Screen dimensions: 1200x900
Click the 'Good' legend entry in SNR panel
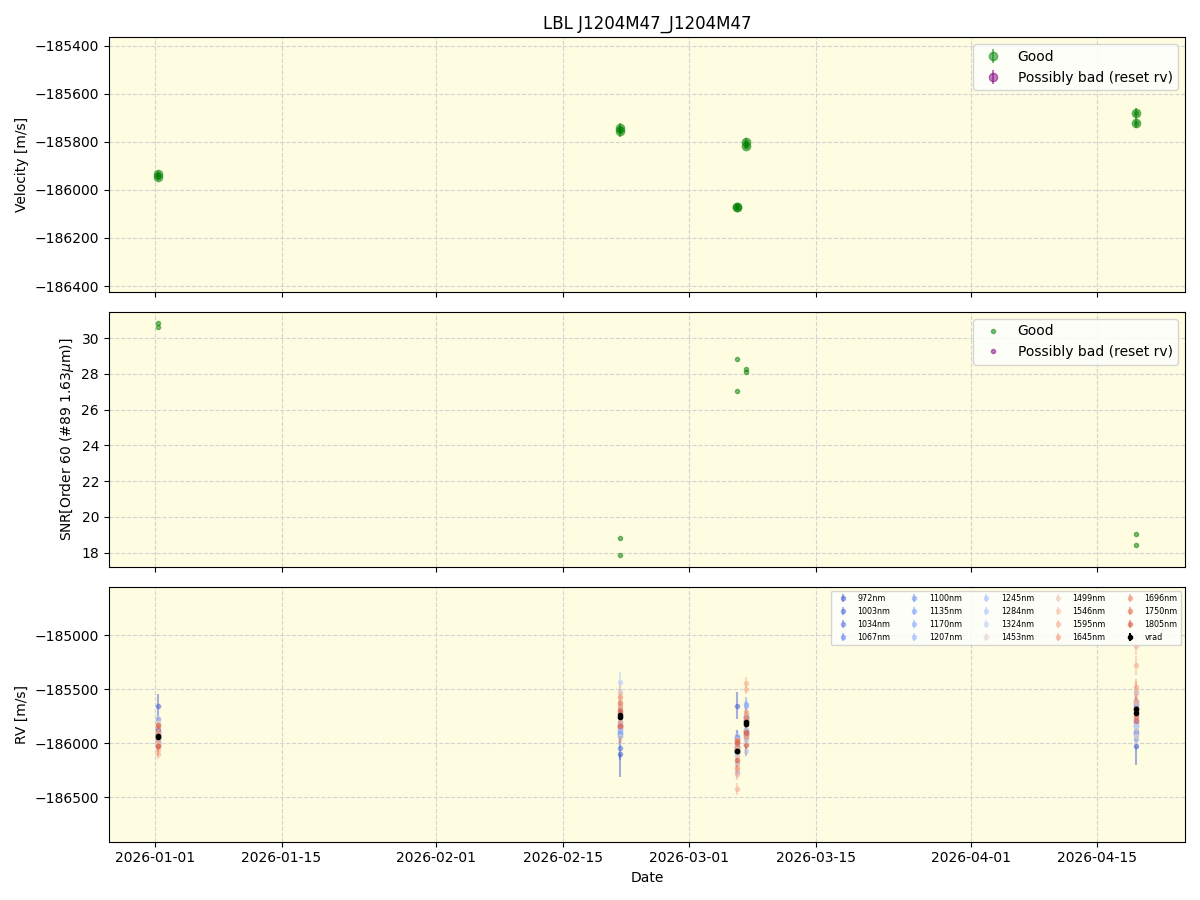tap(1035, 330)
